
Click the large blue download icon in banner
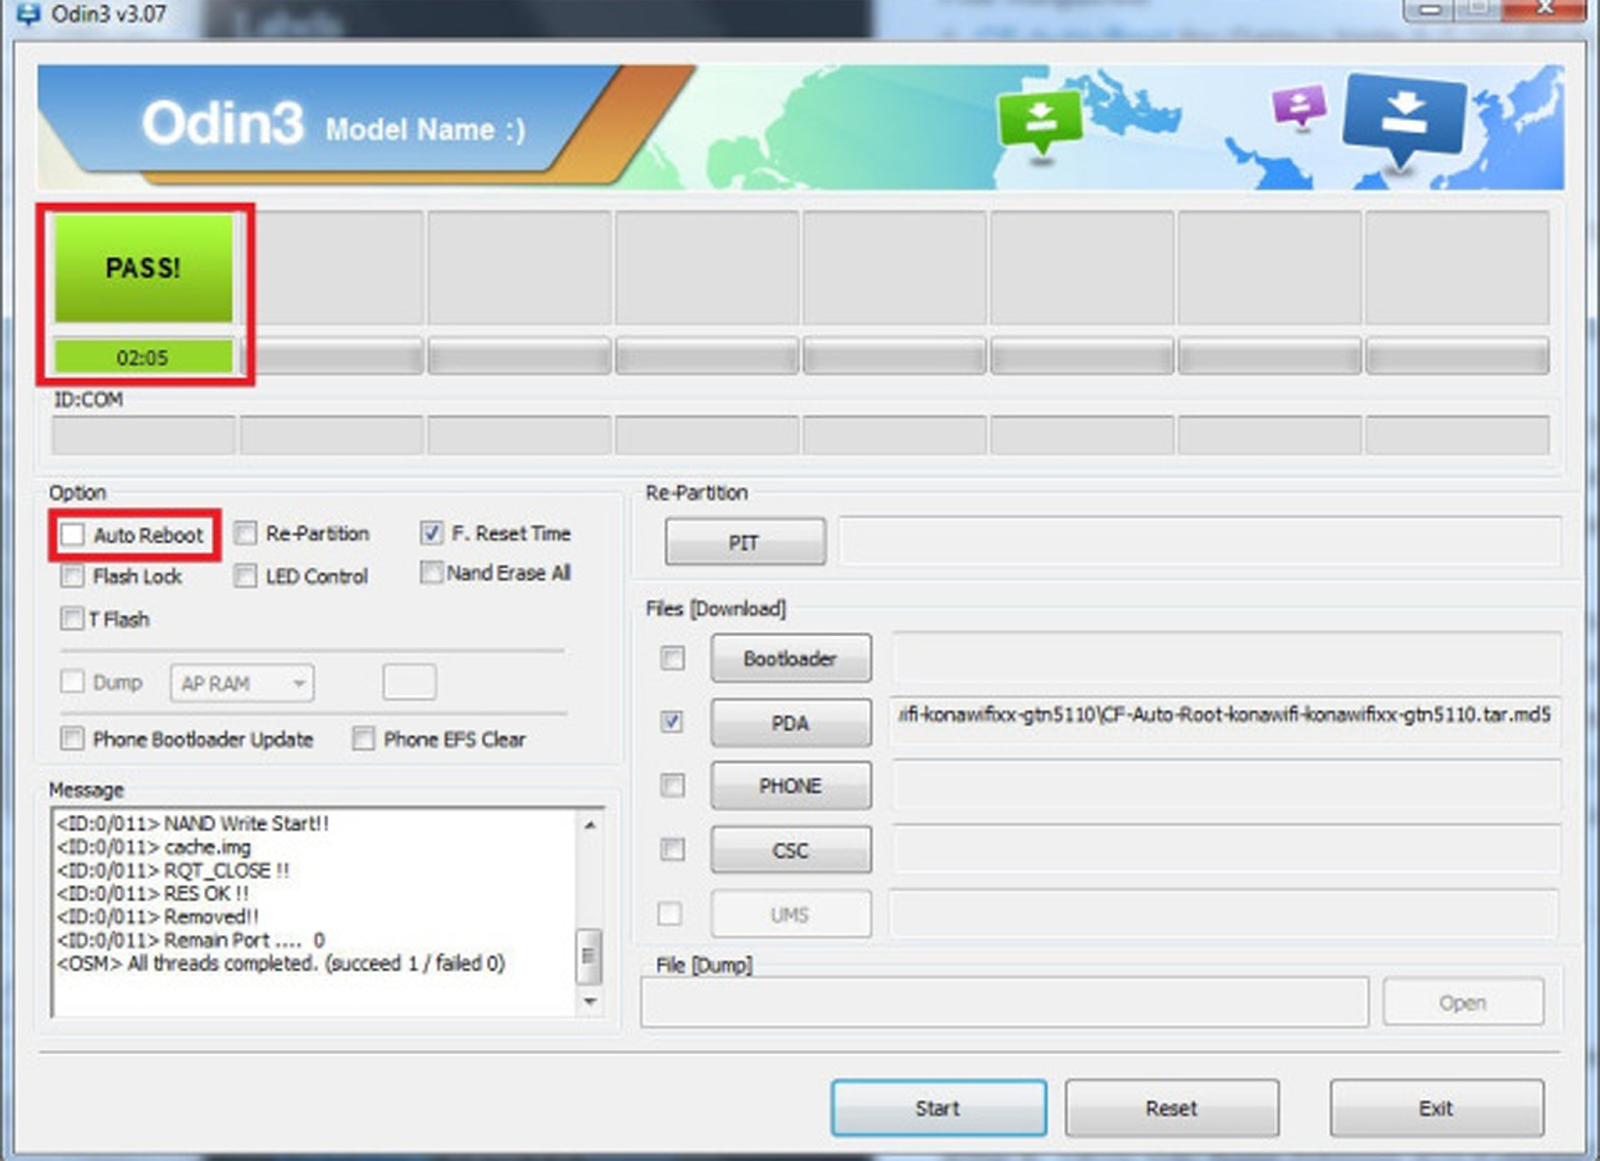pyautogui.click(x=1405, y=118)
